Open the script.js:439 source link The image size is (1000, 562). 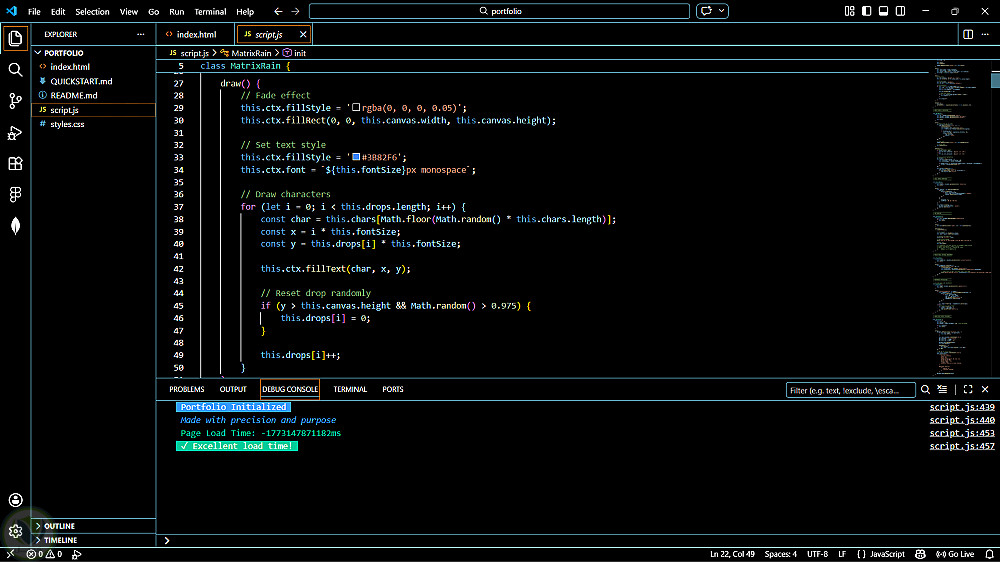[x=961, y=407]
